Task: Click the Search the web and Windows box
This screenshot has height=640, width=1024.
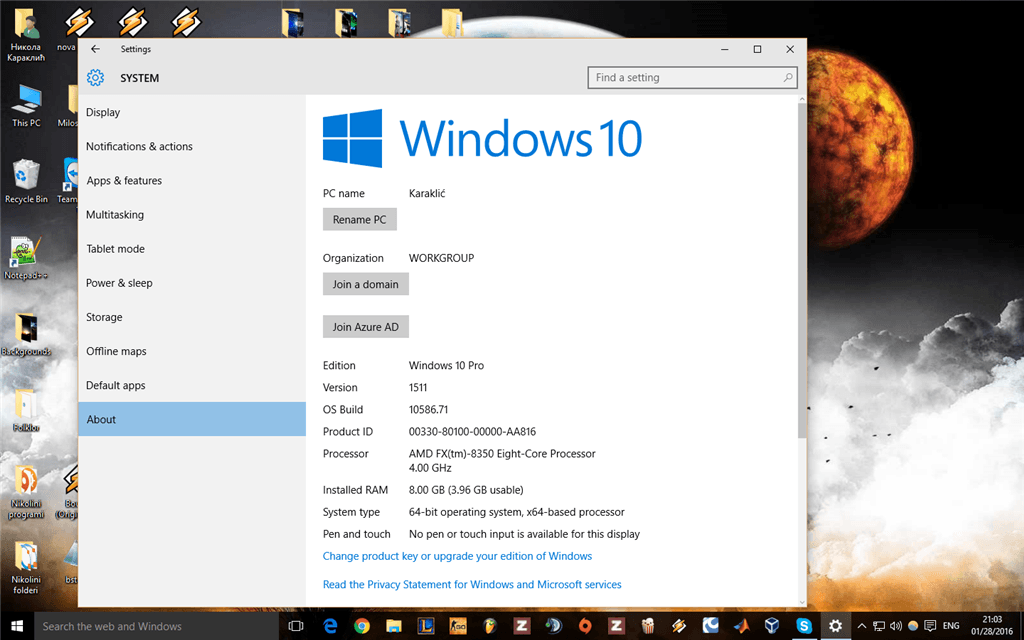Action: tap(157, 626)
